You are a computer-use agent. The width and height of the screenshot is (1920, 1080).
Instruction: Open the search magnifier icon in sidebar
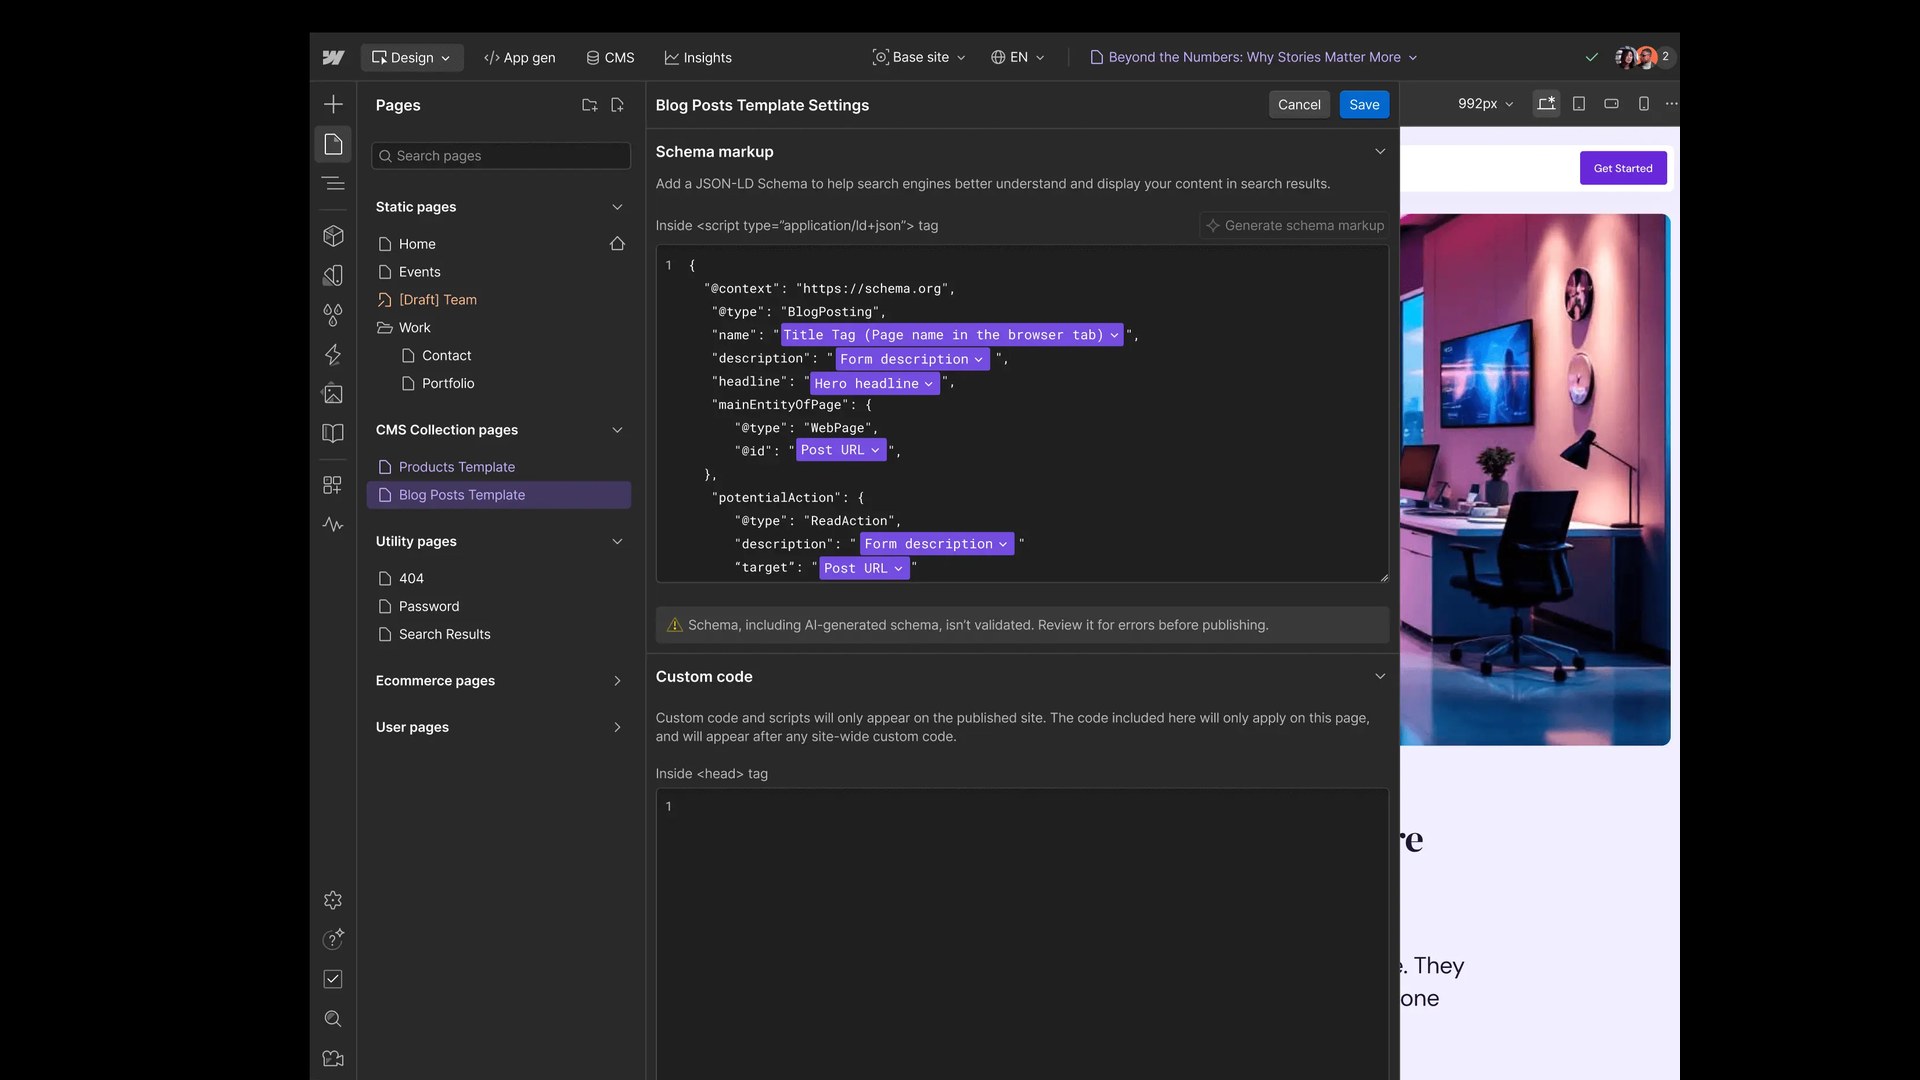click(x=333, y=1018)
